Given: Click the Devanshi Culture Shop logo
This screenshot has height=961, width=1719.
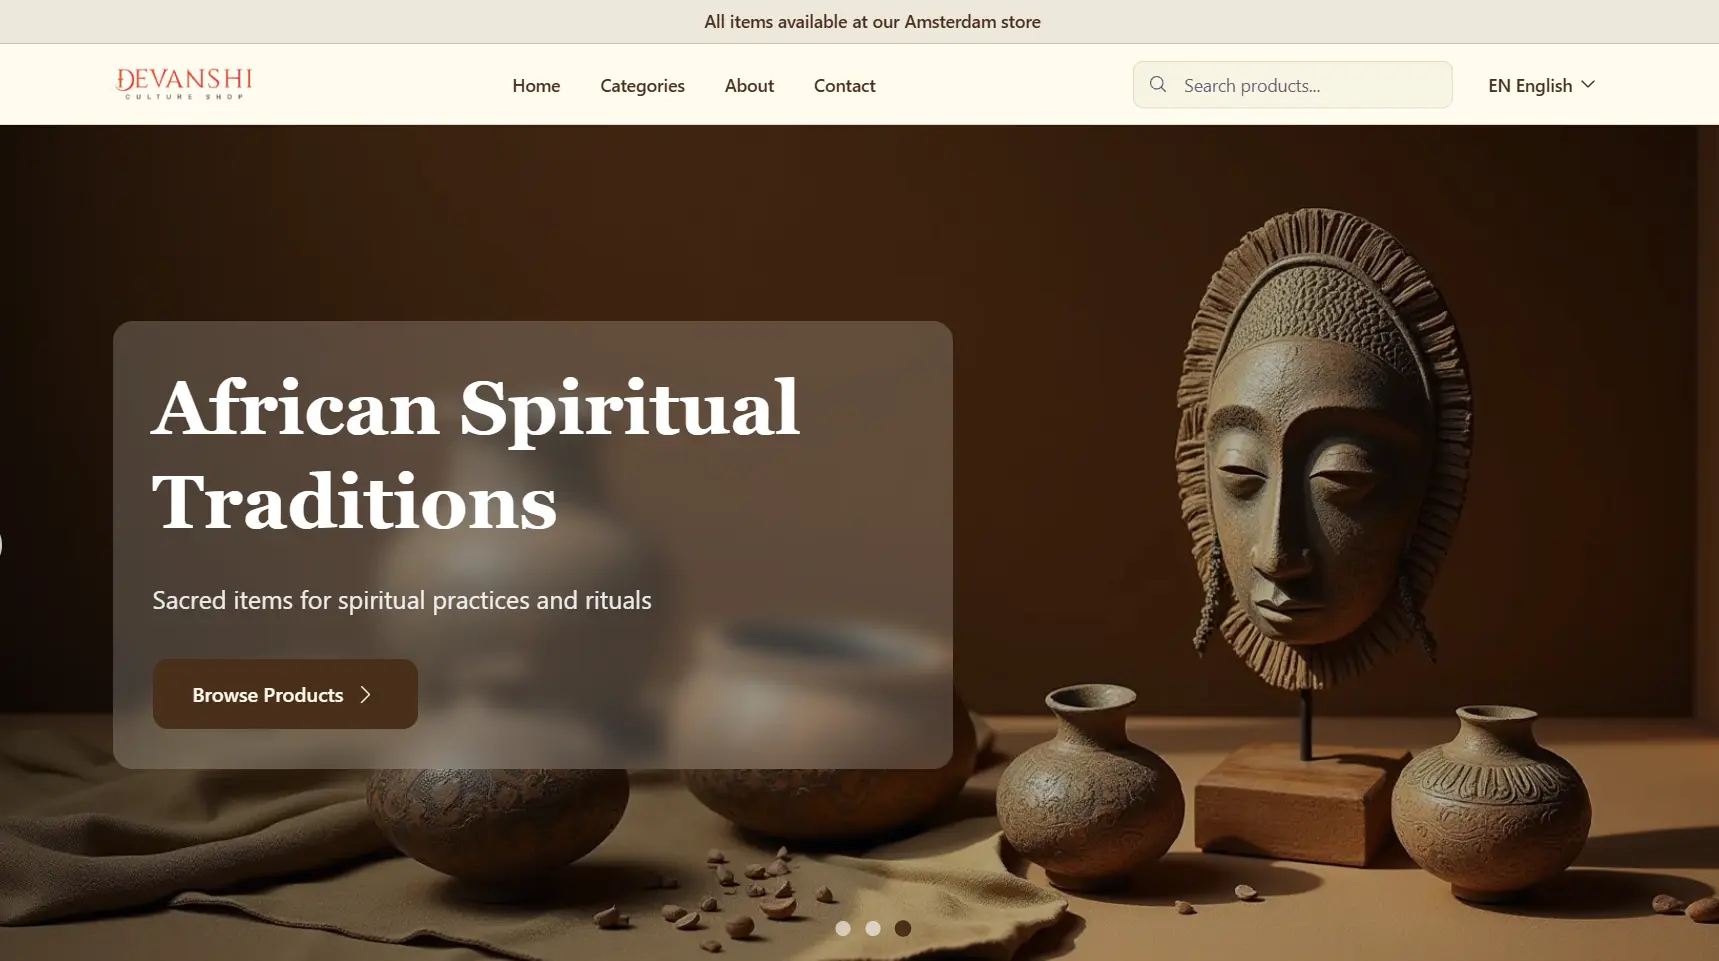Looking at the screenshot, I should 184,84.
